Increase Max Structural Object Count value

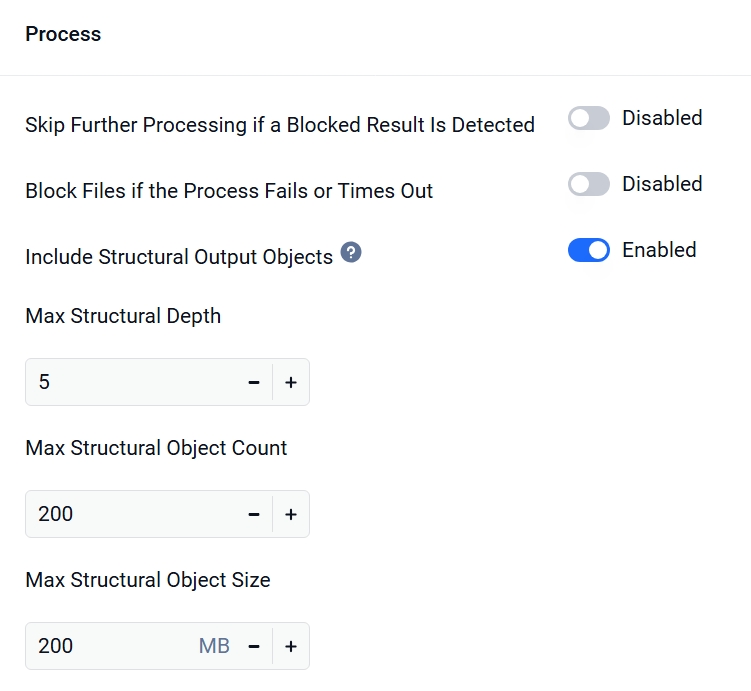pos(291,514)
